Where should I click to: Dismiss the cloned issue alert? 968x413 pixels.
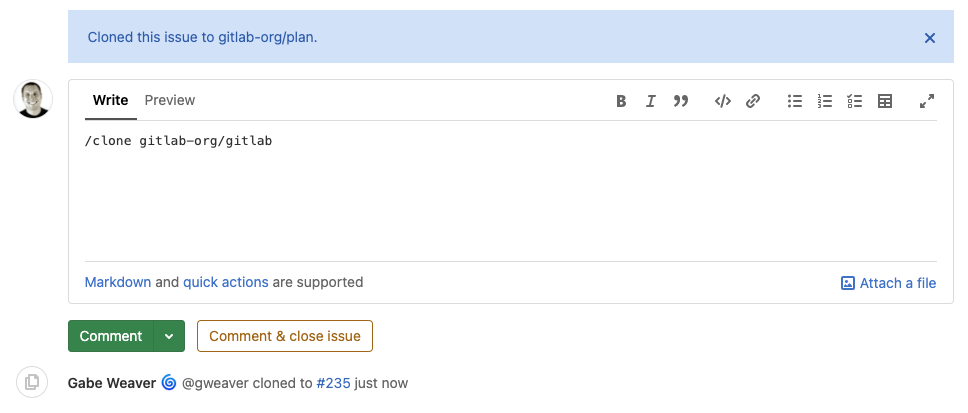tap(930, 38)
